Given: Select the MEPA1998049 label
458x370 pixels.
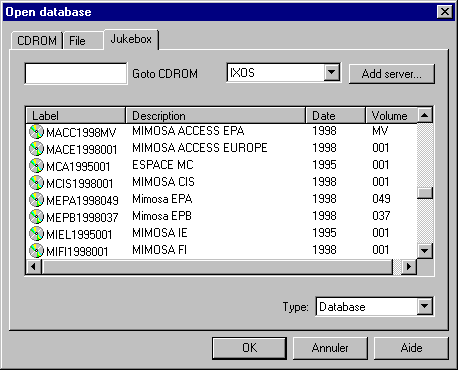Looking at the screenshot, I should click(x=82, y=201).
